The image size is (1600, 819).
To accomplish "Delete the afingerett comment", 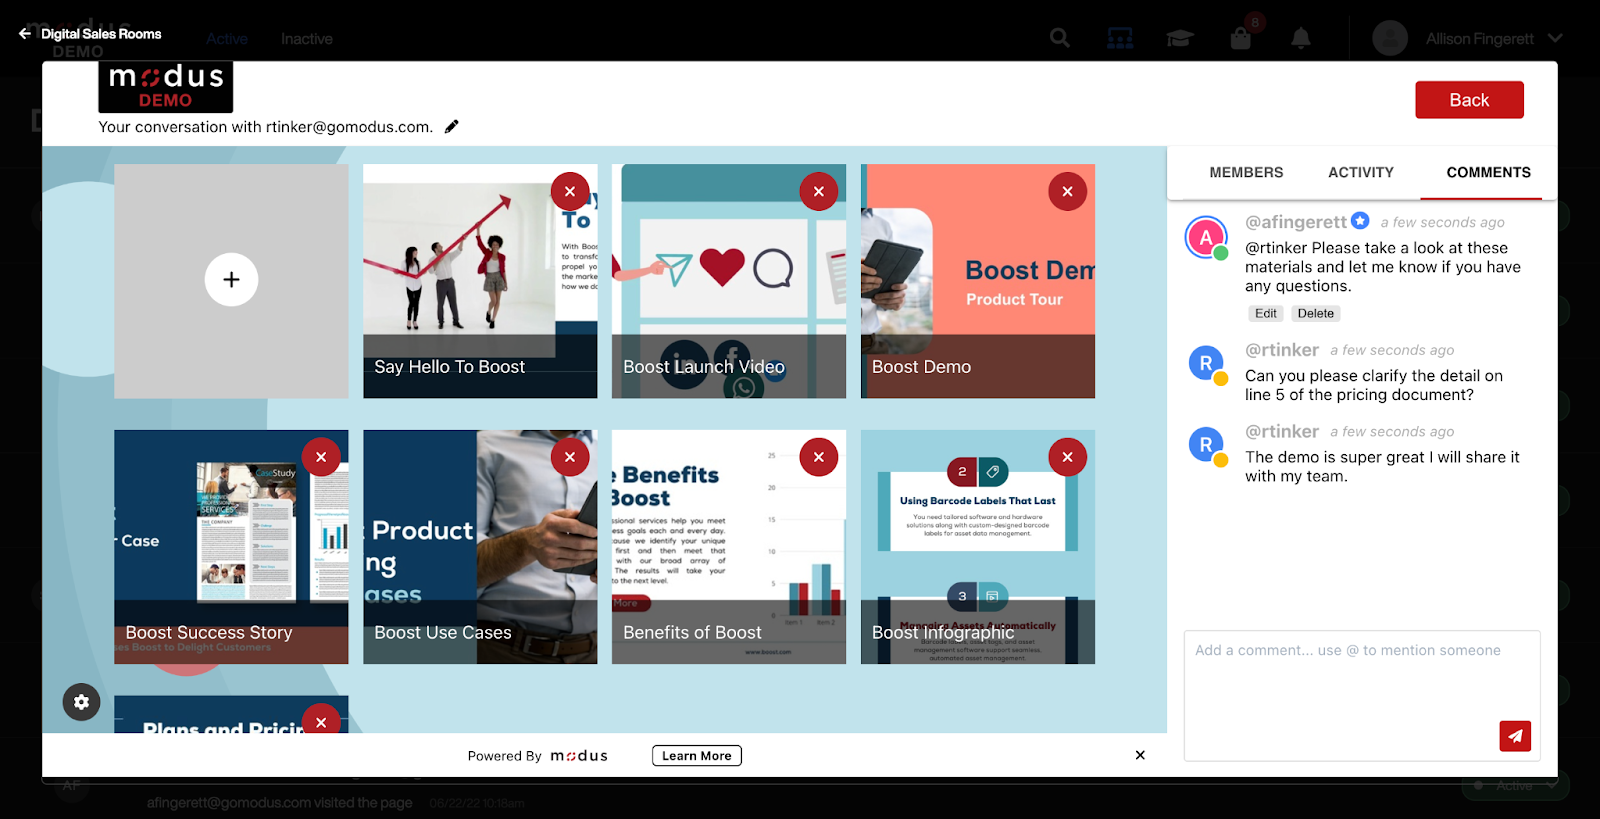I will [1315, 313].
